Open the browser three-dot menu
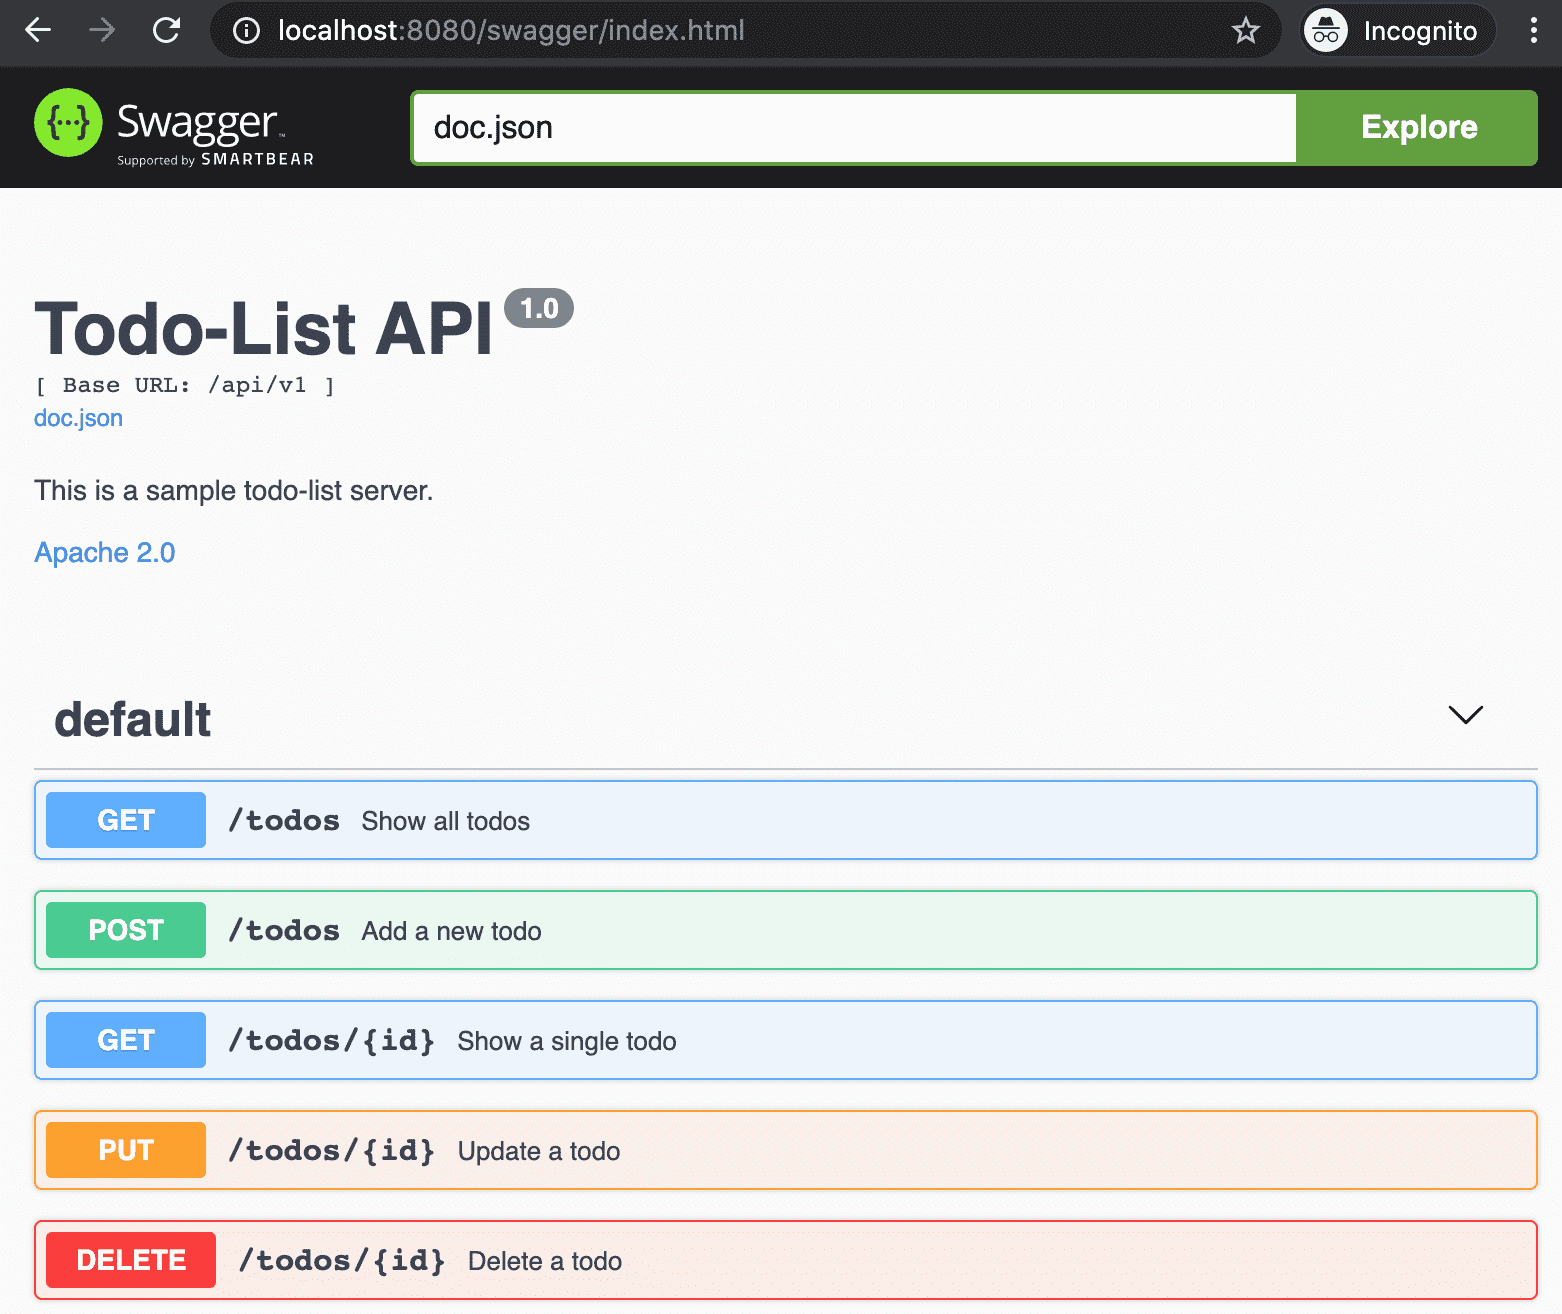 (x=1533, y=31)
